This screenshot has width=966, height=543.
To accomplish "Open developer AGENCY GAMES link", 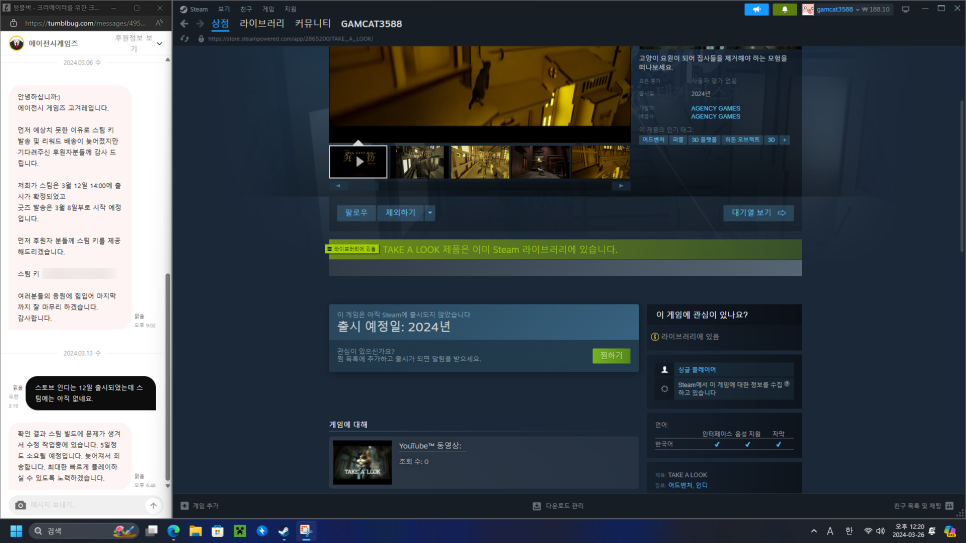I will (715, 108).
